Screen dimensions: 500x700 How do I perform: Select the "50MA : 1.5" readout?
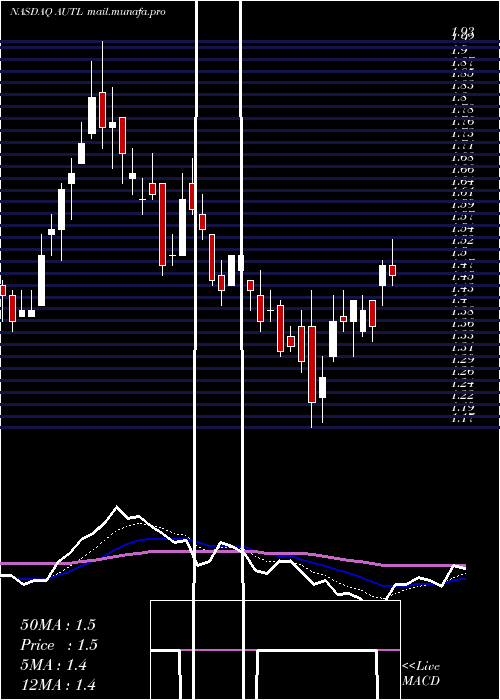point(58,625)
